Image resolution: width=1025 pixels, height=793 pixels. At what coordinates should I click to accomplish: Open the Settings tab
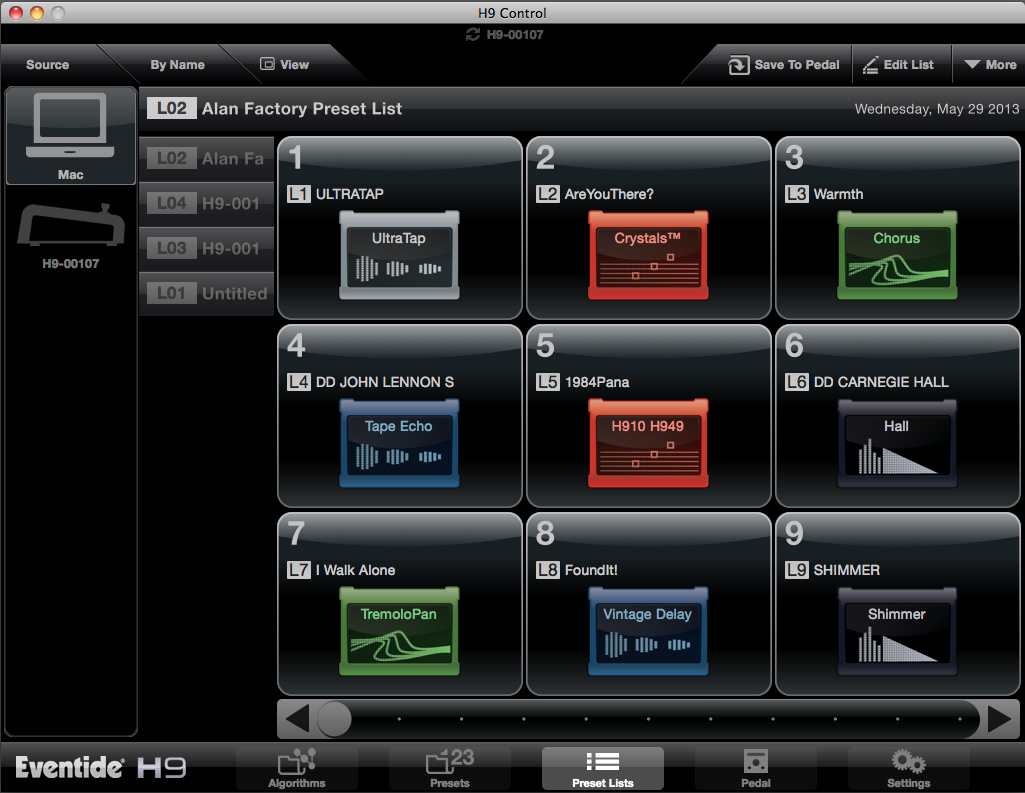click(909, 768)
